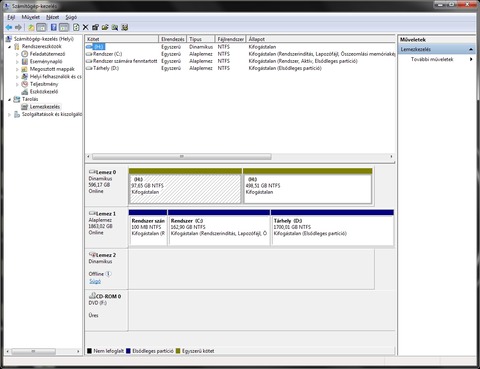
Task: Click the Lemezkezelés disk icon in tree
Action: pos(25,107)
